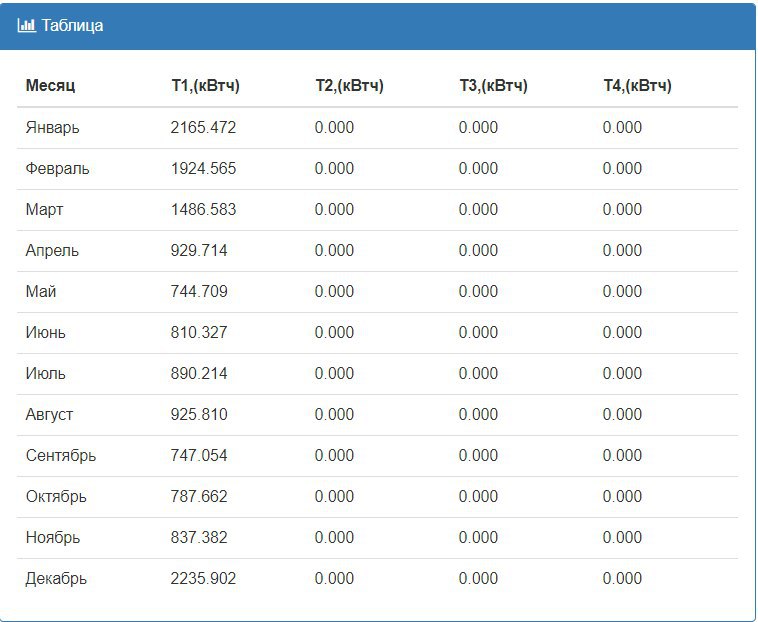The height and width of the screenshot is (622, 758).
Task: Select the value 890.214 for Июль
Action: (199, 374)
